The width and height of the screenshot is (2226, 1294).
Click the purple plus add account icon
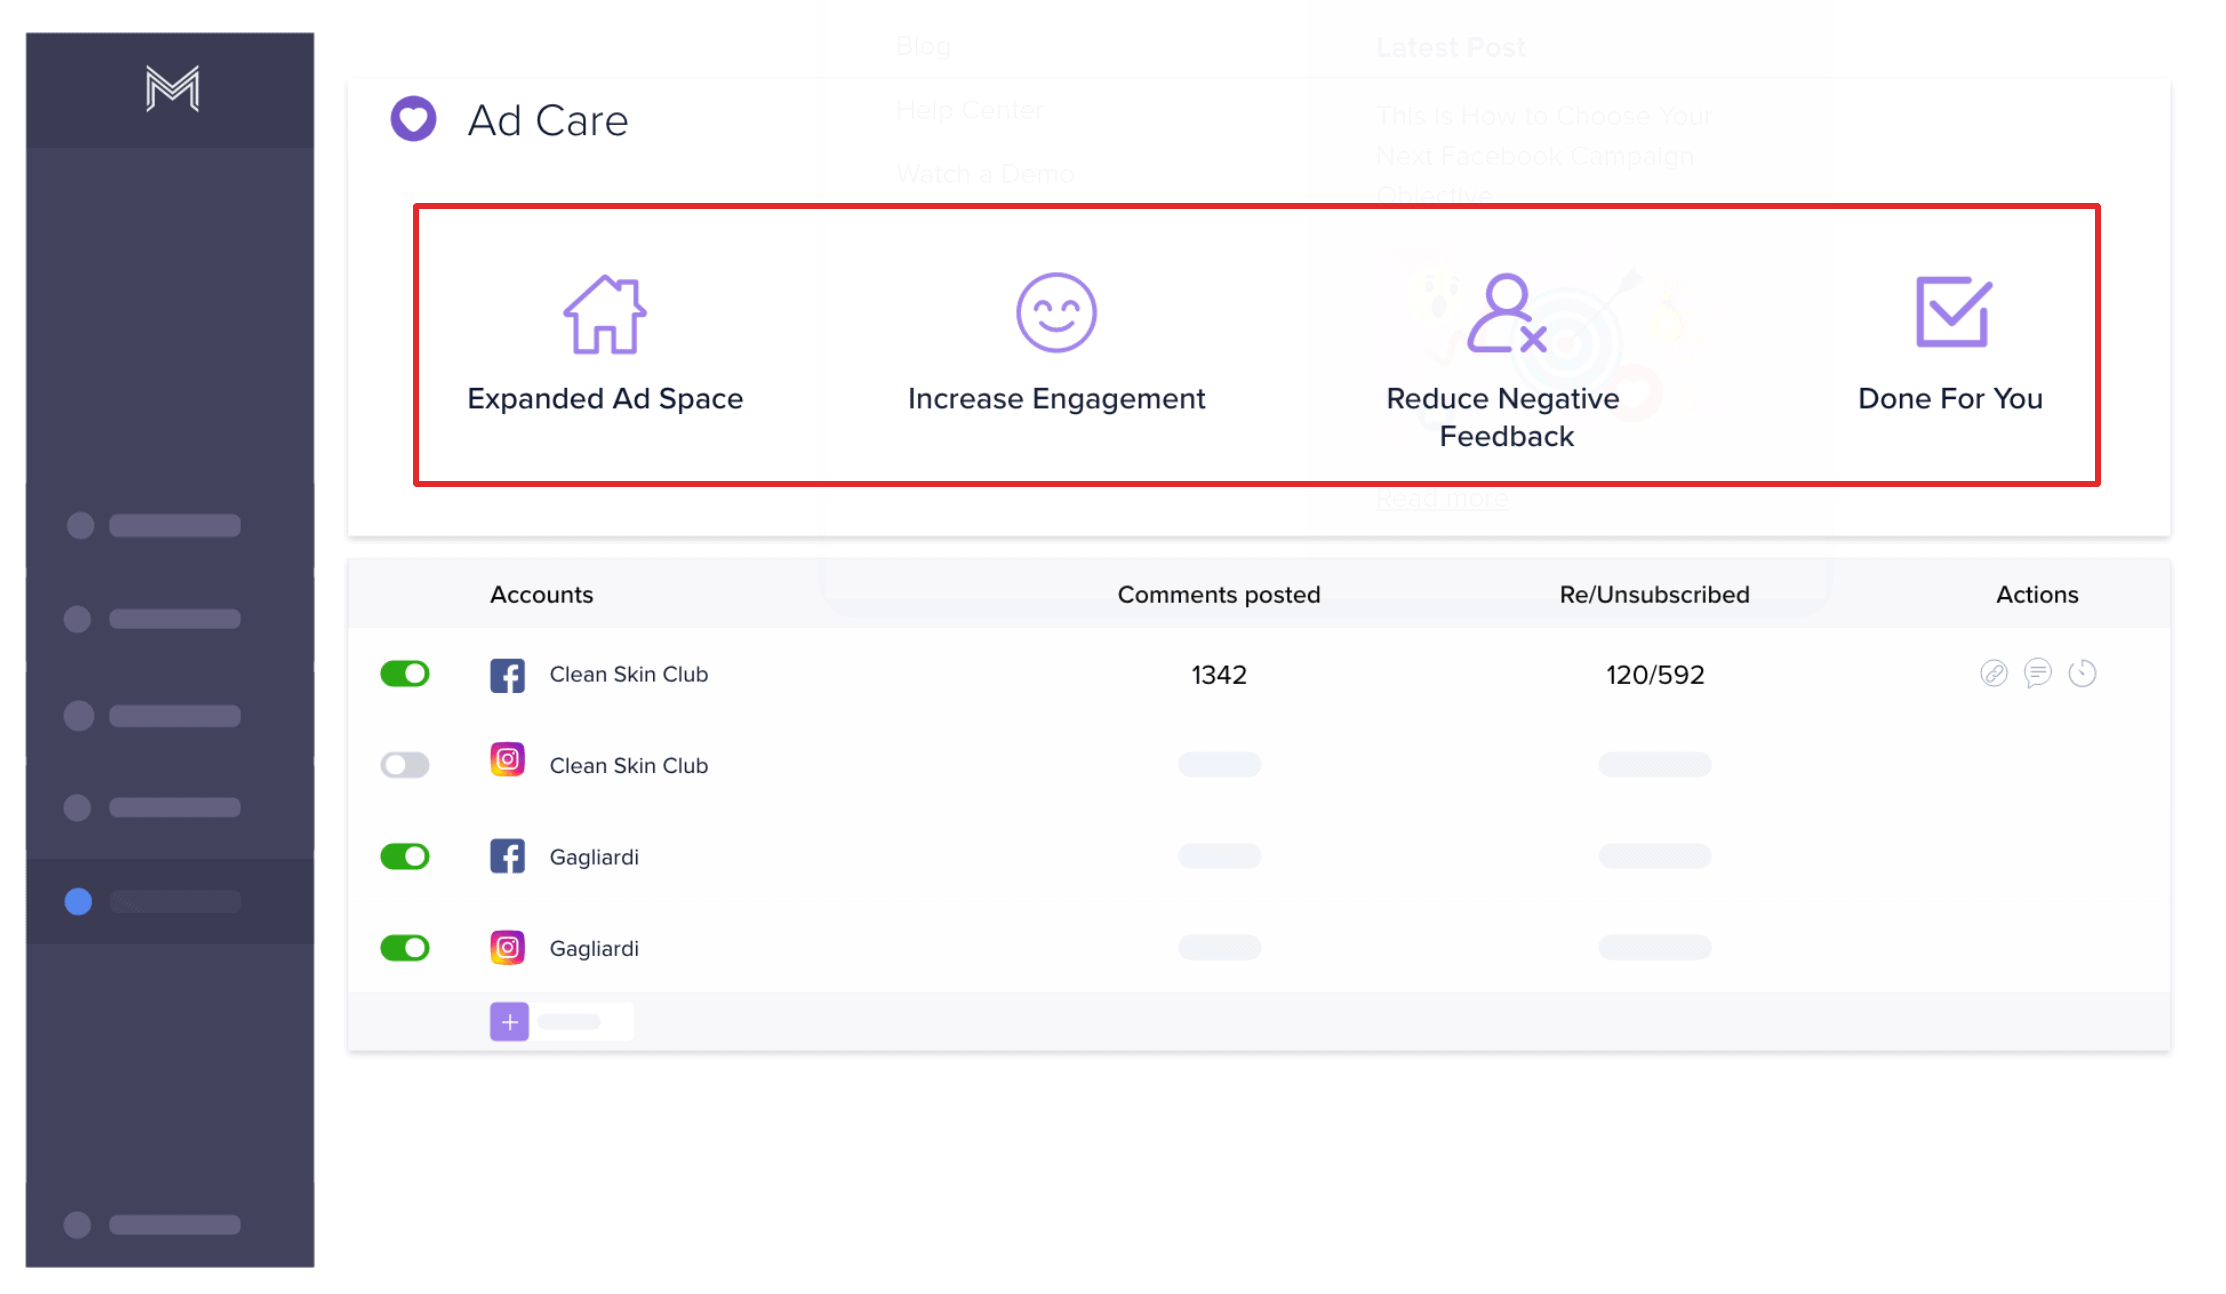[x=509, y=1022]
